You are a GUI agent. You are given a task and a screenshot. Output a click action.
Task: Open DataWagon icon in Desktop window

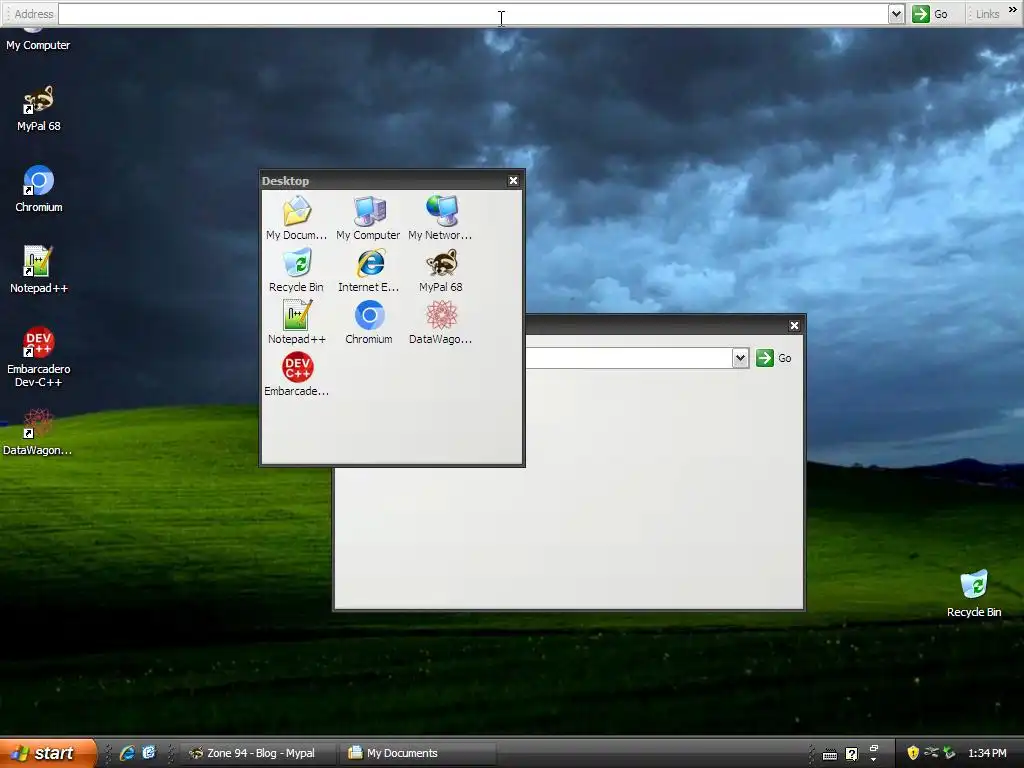click(x=440, y=323)
